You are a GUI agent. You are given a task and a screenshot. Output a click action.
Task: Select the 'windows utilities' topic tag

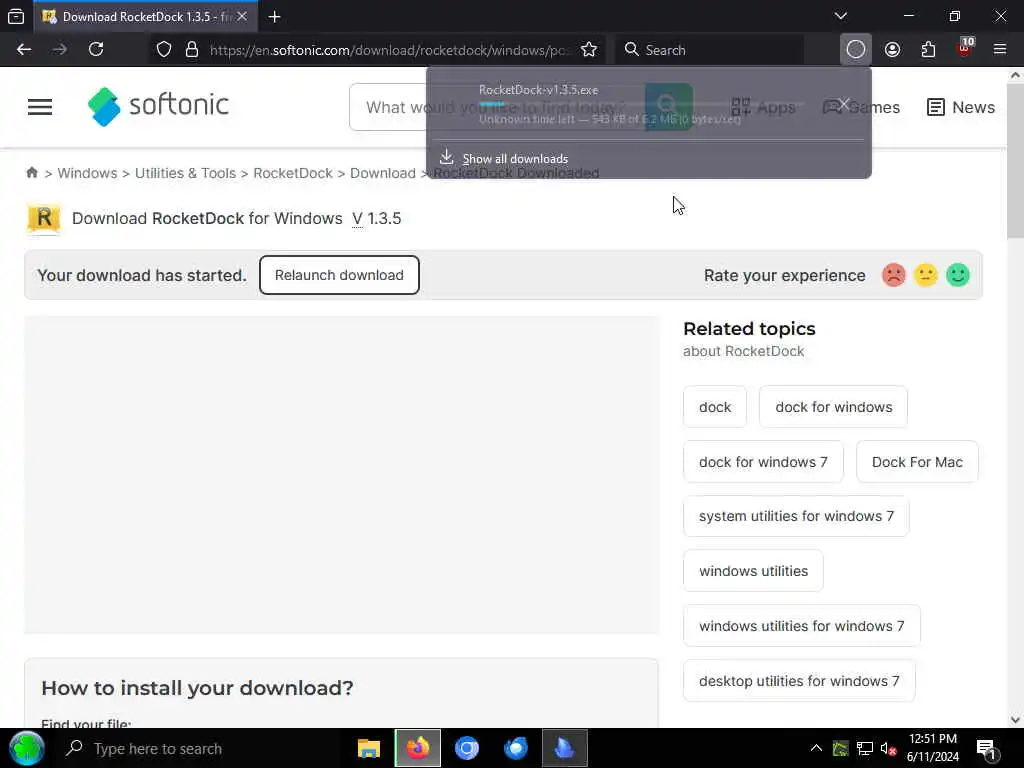[753, 571]
